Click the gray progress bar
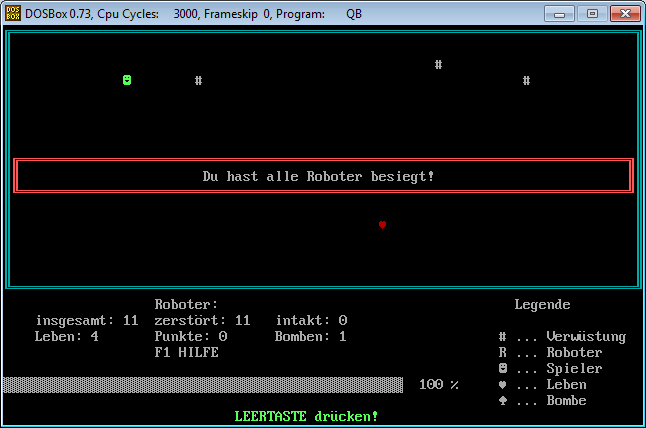Viewport: 646px width, 428px height. pyautogui.click(x=203, y=384)
